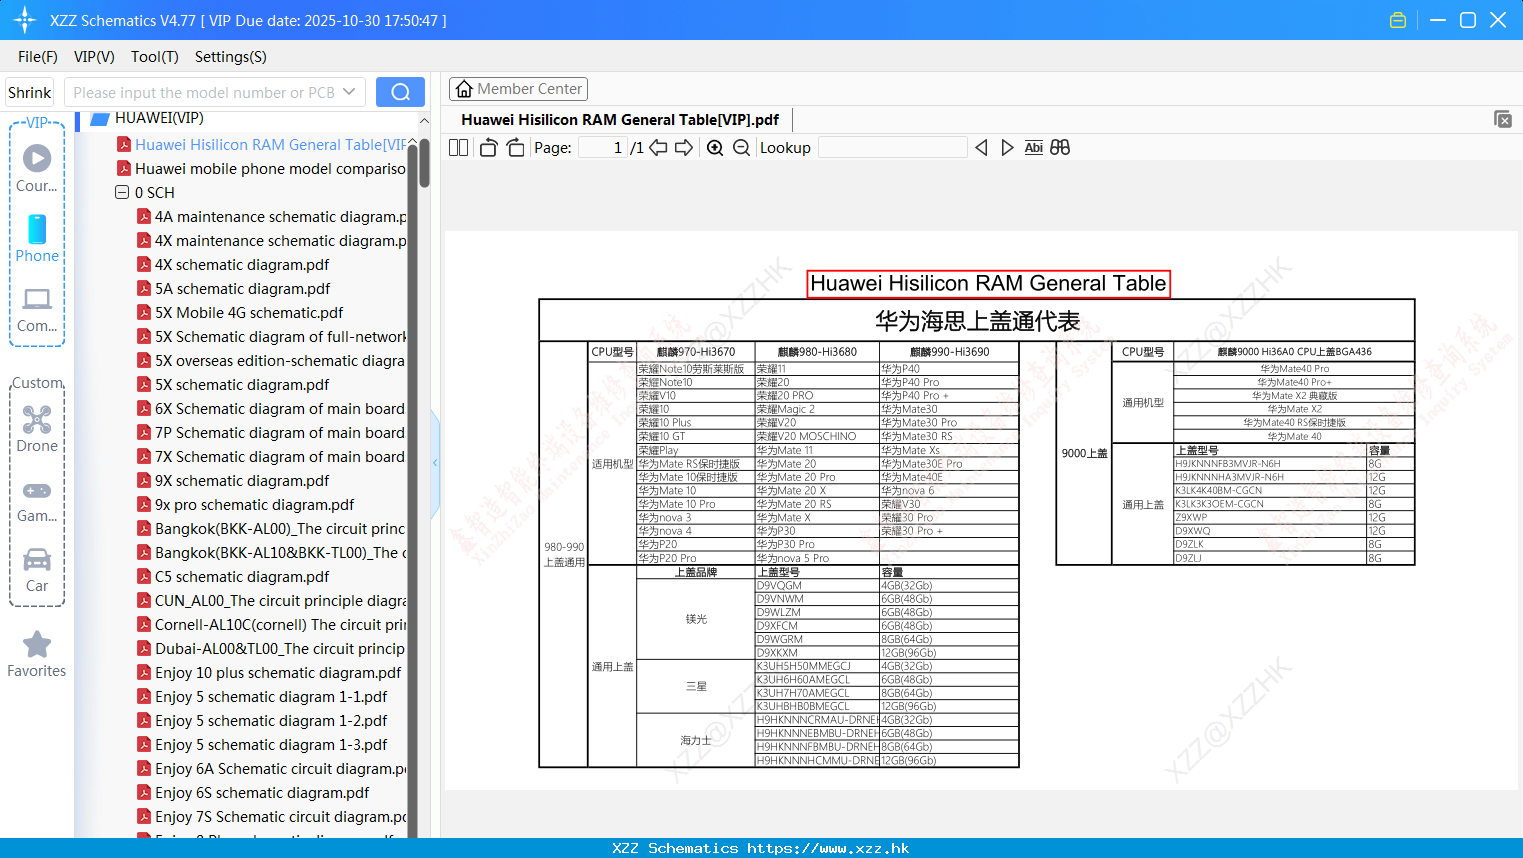Open Huawei Hisilicon RAM General Table file in tree

click(263, 145)
